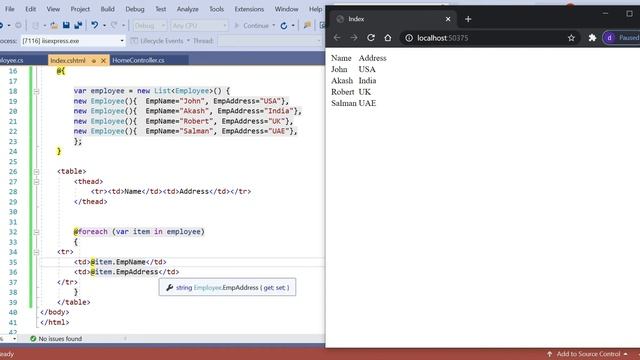The image size is (640, 360).
Task: Click the No issues found status indicator
Action: pyautogui.click(x=56, y=338)
